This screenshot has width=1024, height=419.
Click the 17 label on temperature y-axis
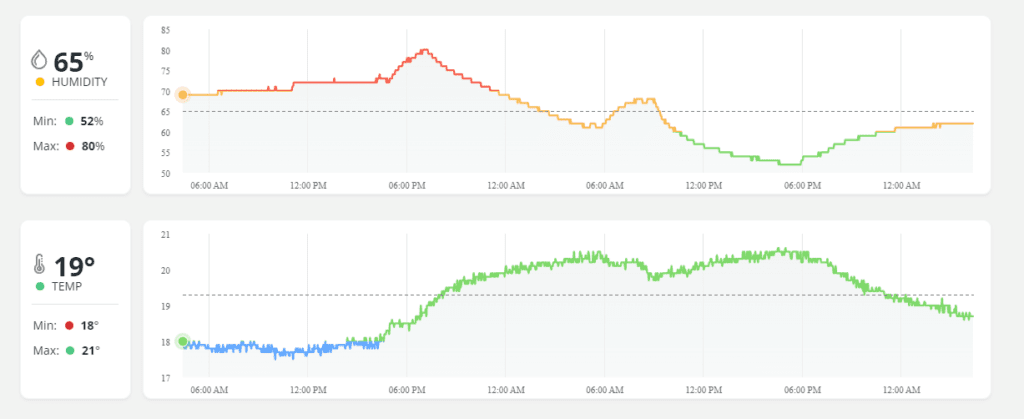point(165,377)
